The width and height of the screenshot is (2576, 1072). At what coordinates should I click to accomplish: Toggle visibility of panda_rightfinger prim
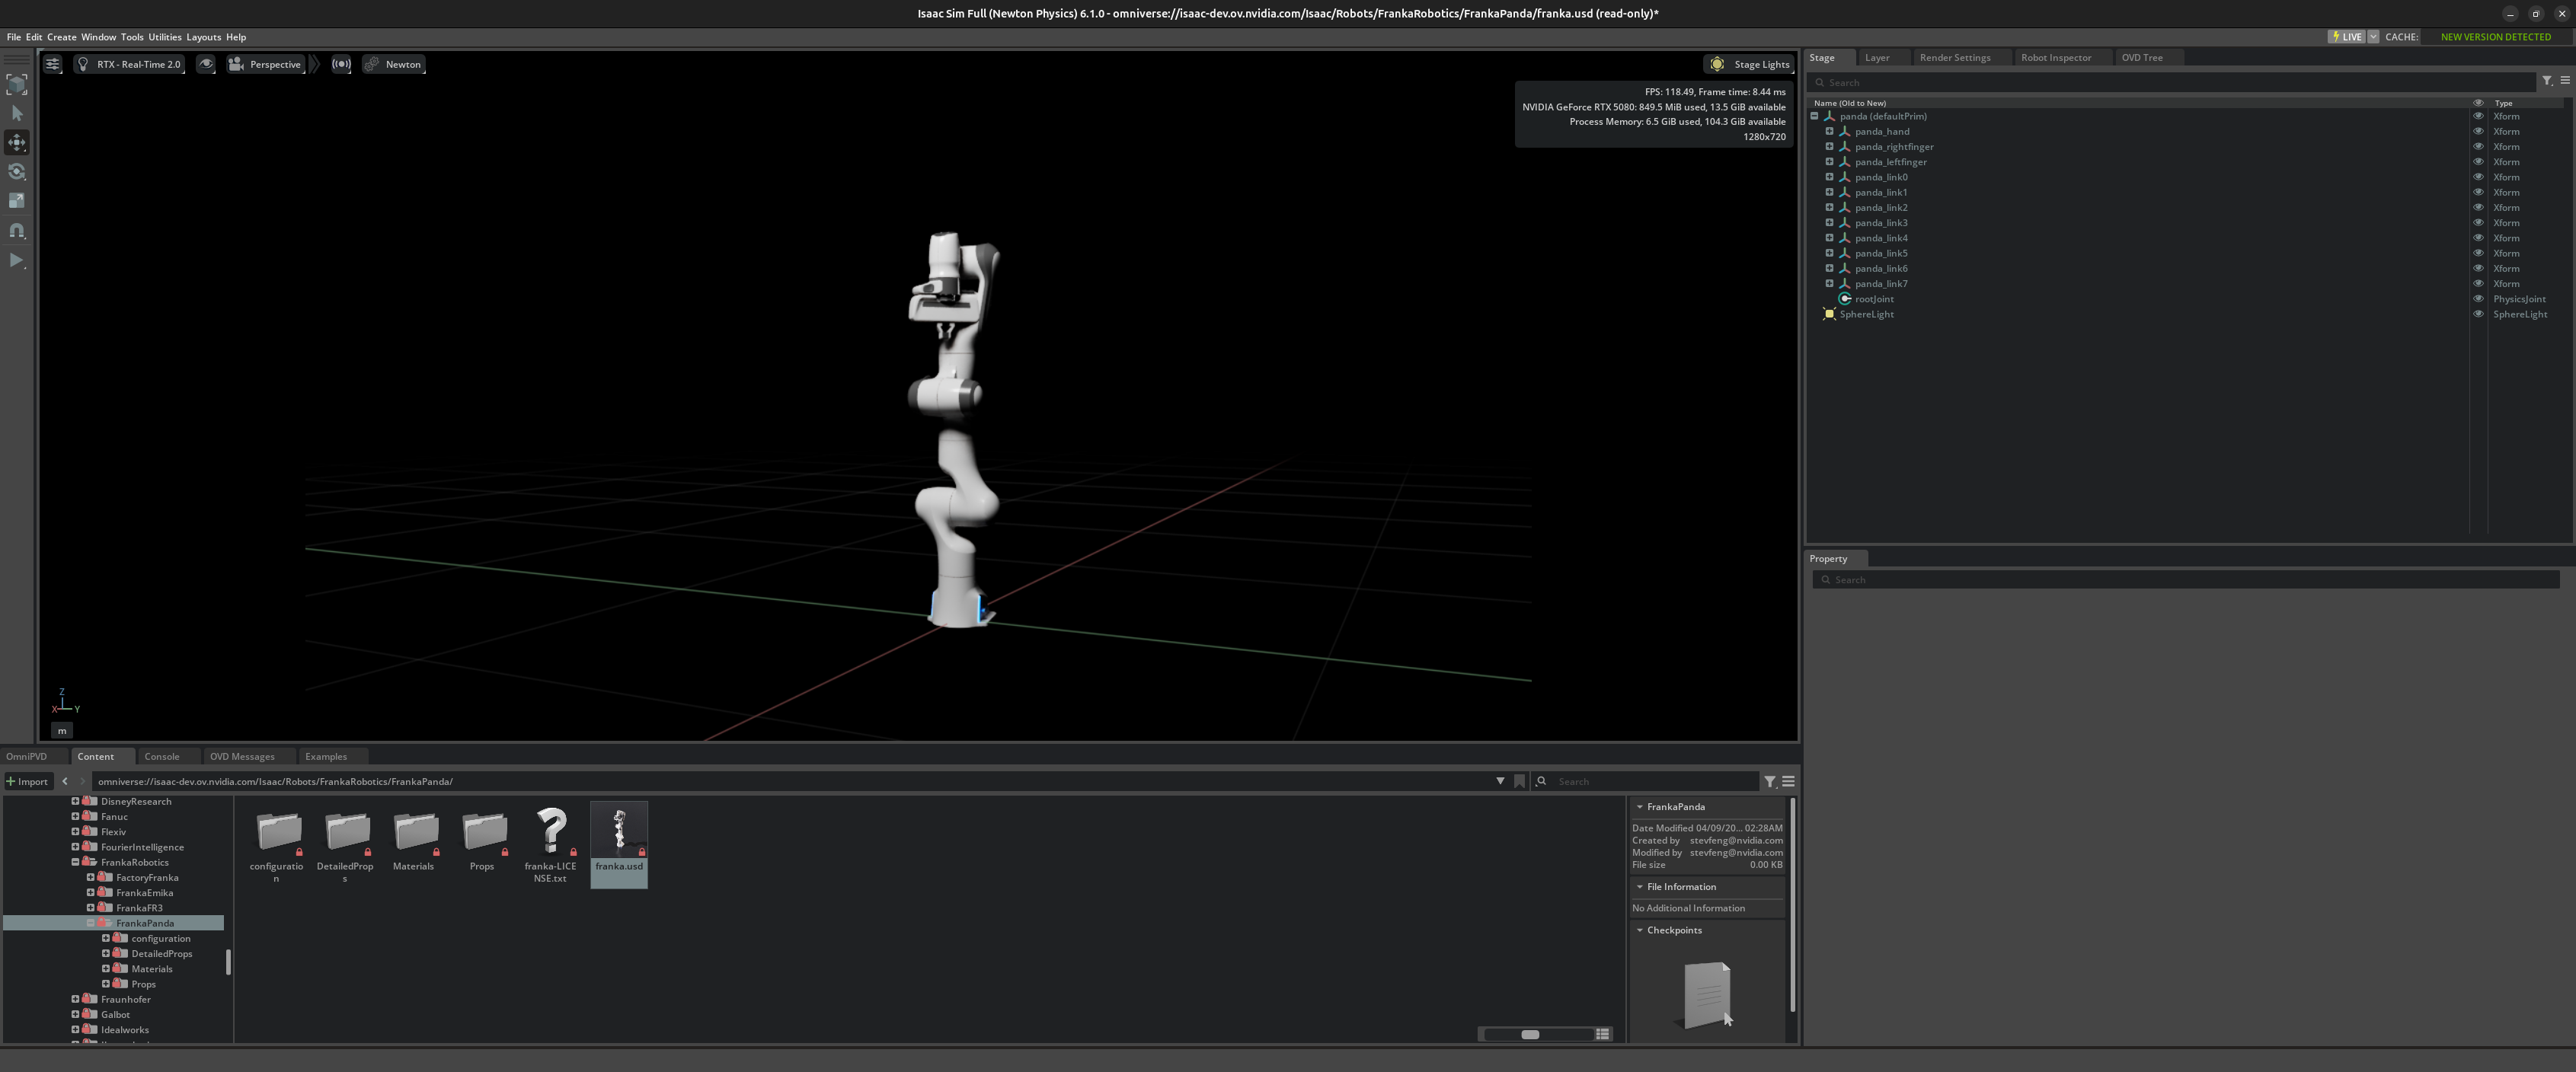pos(2478,147)
